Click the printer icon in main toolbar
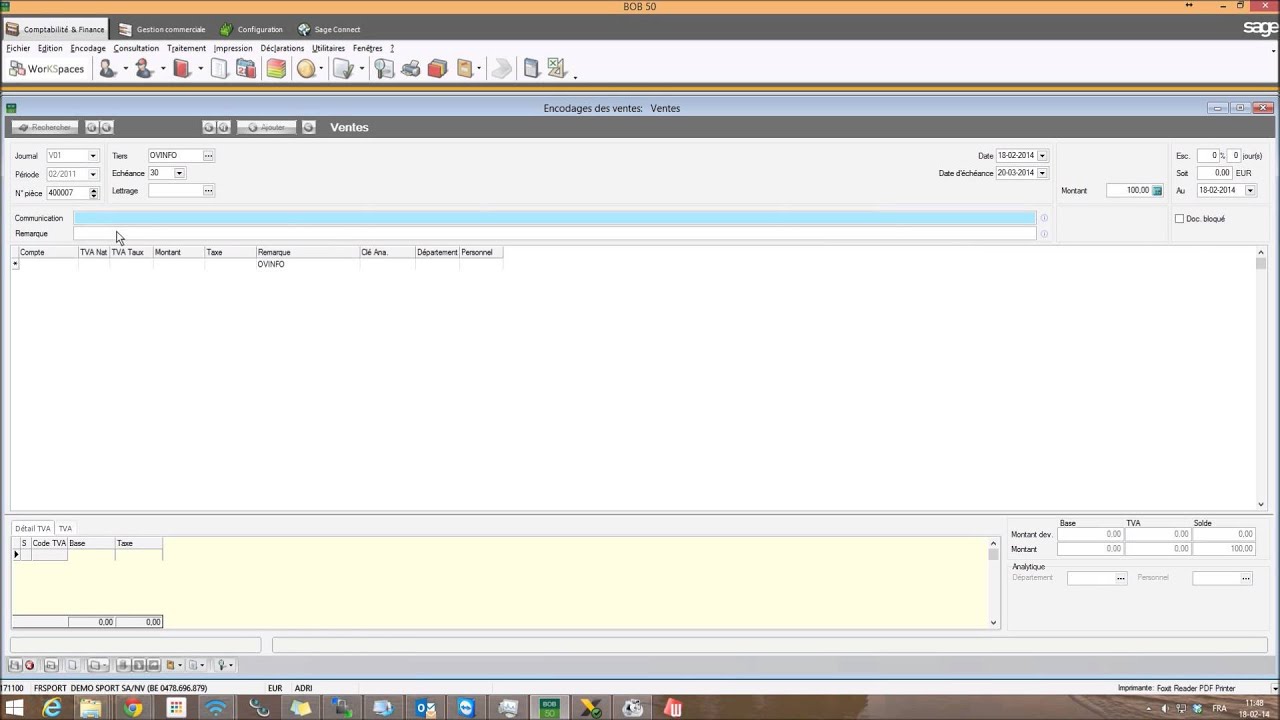 pyautogui.click(x=410, y=69)
